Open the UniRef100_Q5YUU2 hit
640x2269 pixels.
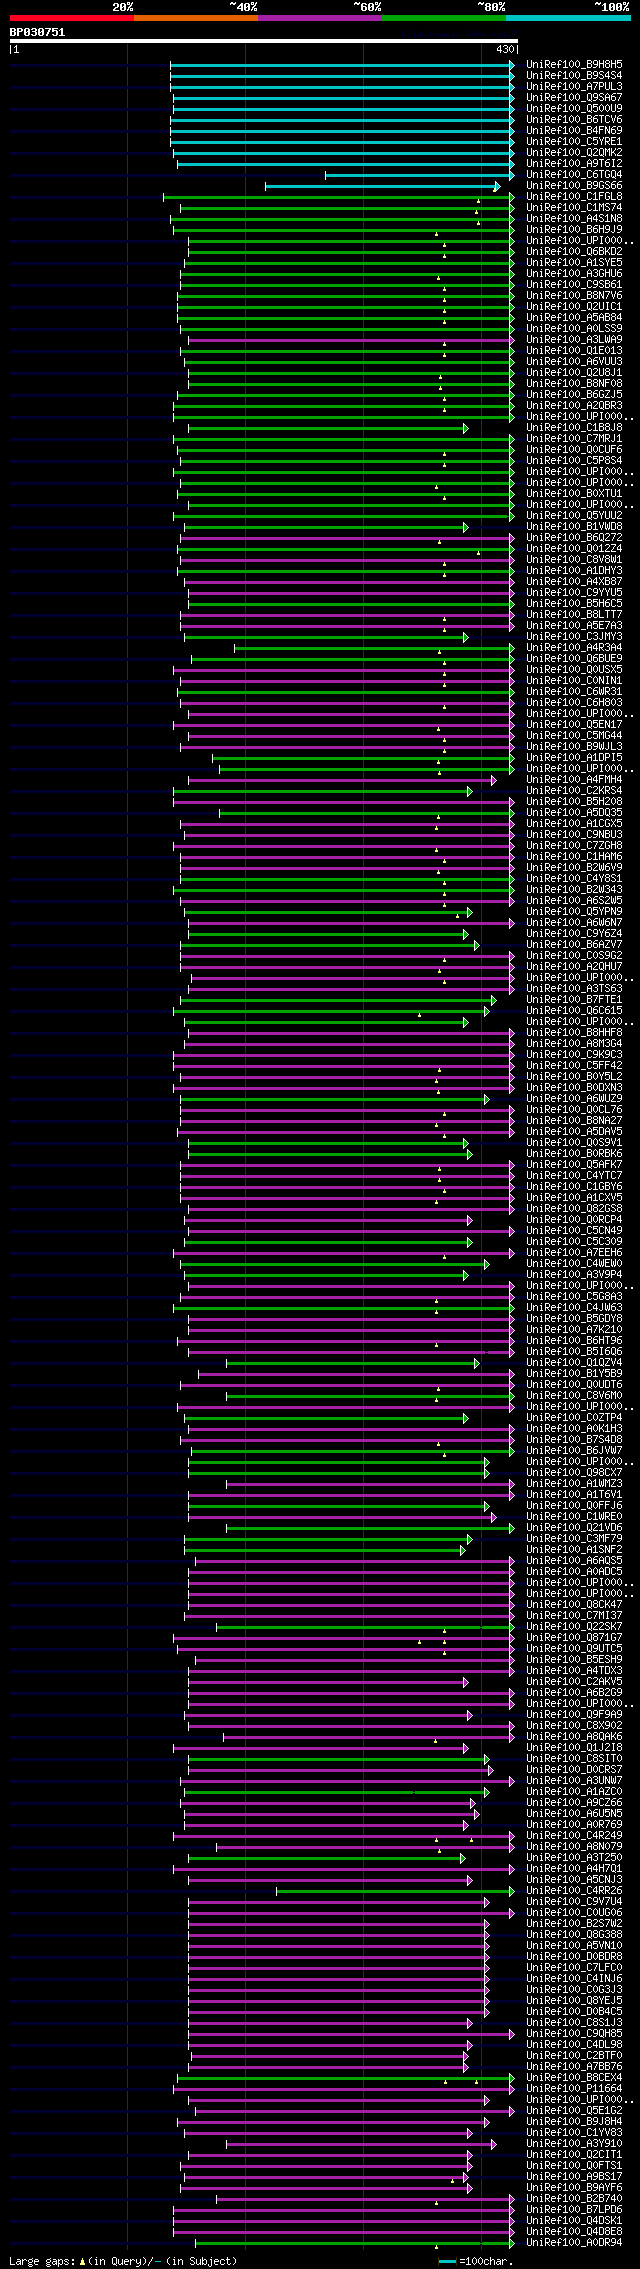(574, 515)
